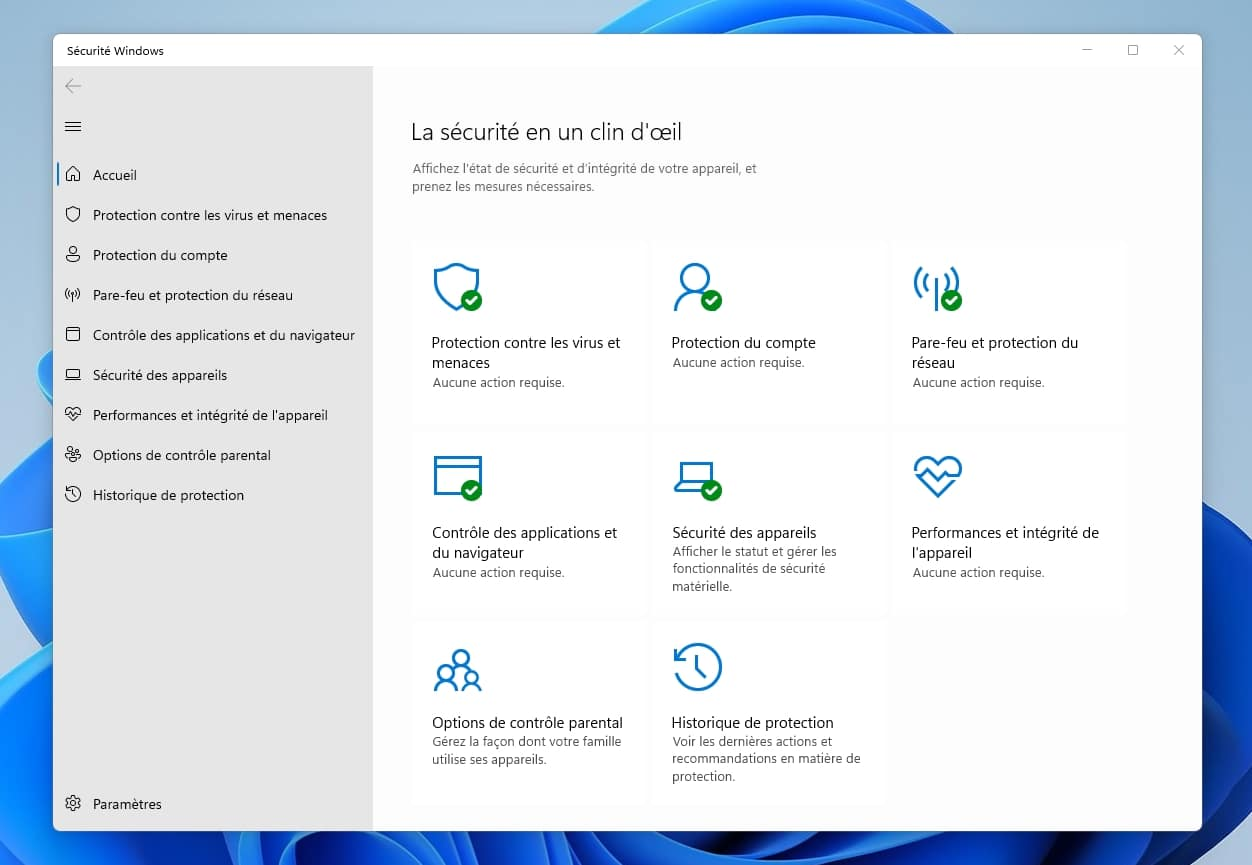Open Contrôle des applications et du navigateur tile title
This screenshot has height=865, width=1252.
pyautogui.click(x=525, y=542)
